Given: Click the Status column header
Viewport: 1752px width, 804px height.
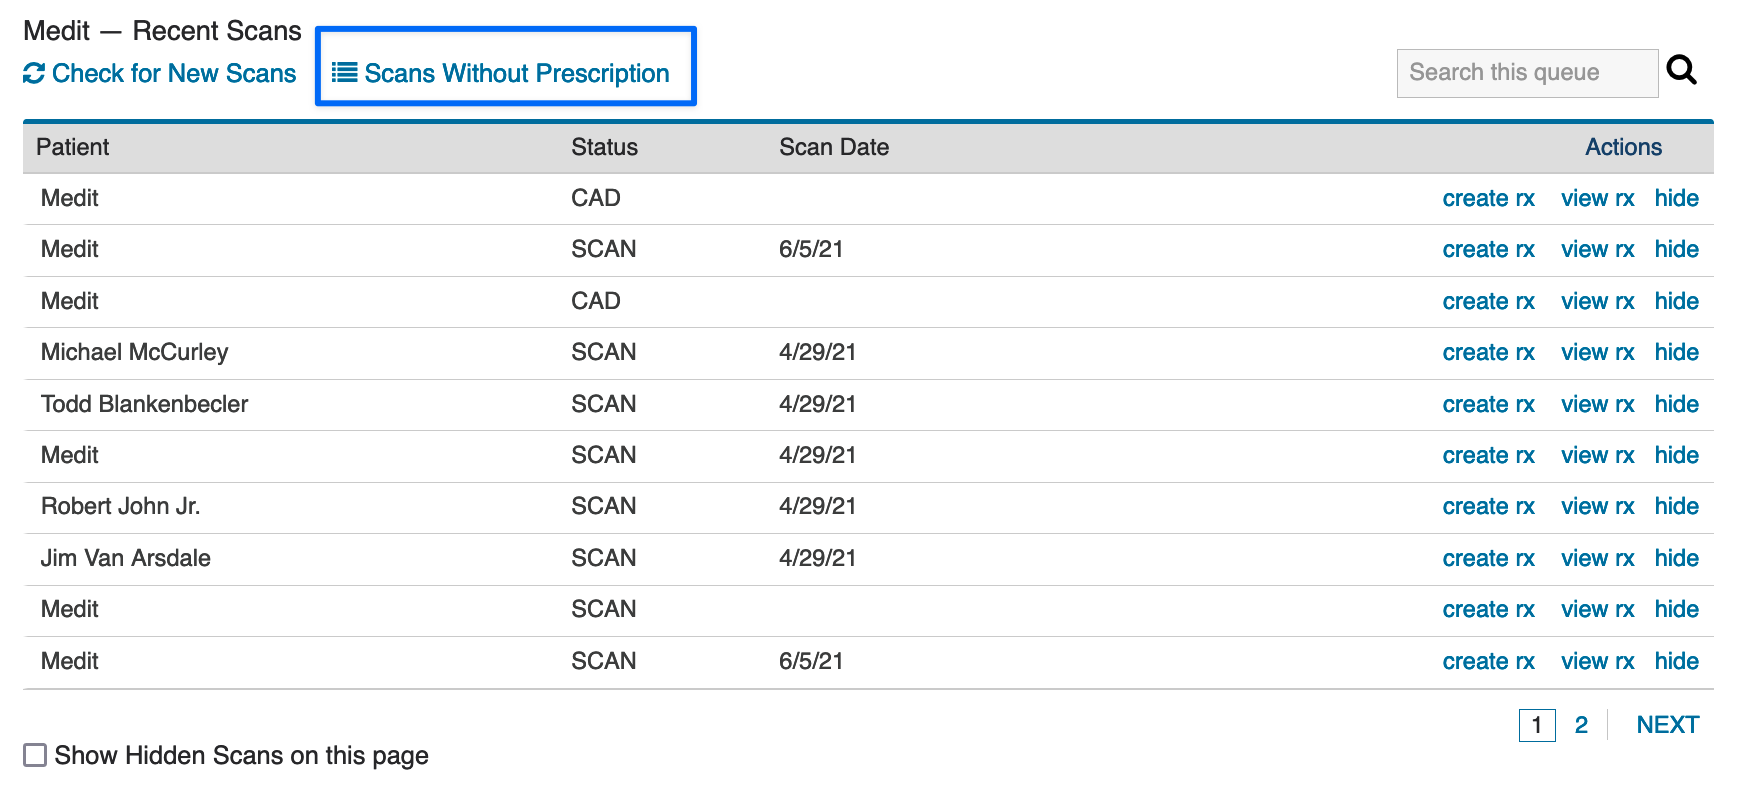Looking at the screenshot, I should (x=604, y=147).
